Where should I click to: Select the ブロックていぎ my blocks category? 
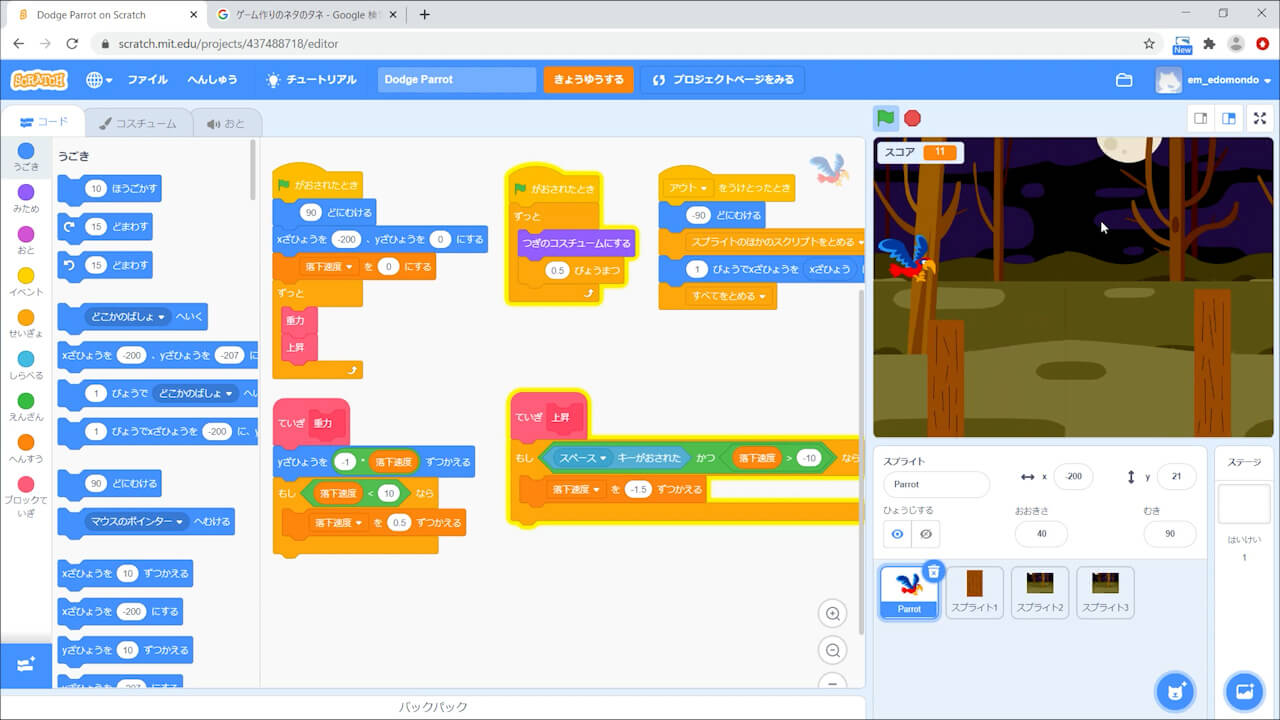[x=26, y=496]
